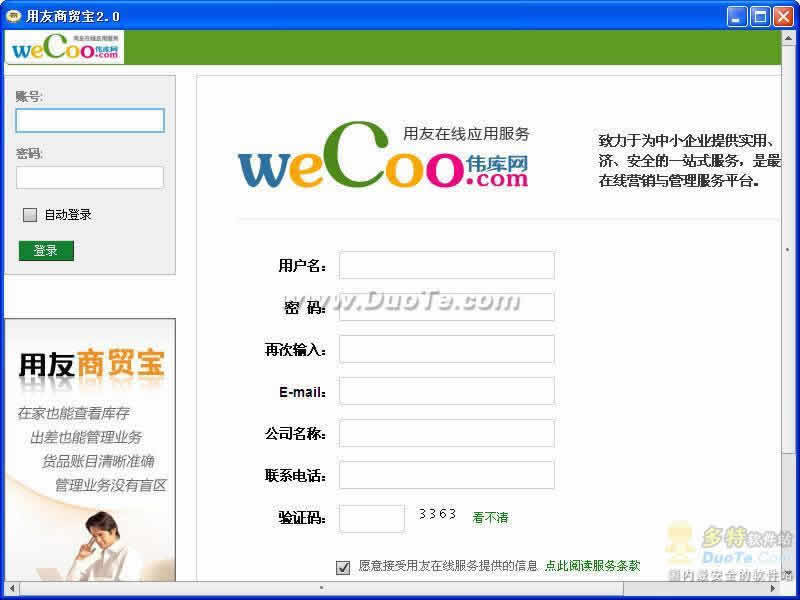Click the vertical scrollbar up arrow
This screenshot has width=800, height=600.
[x=788, y=38]
